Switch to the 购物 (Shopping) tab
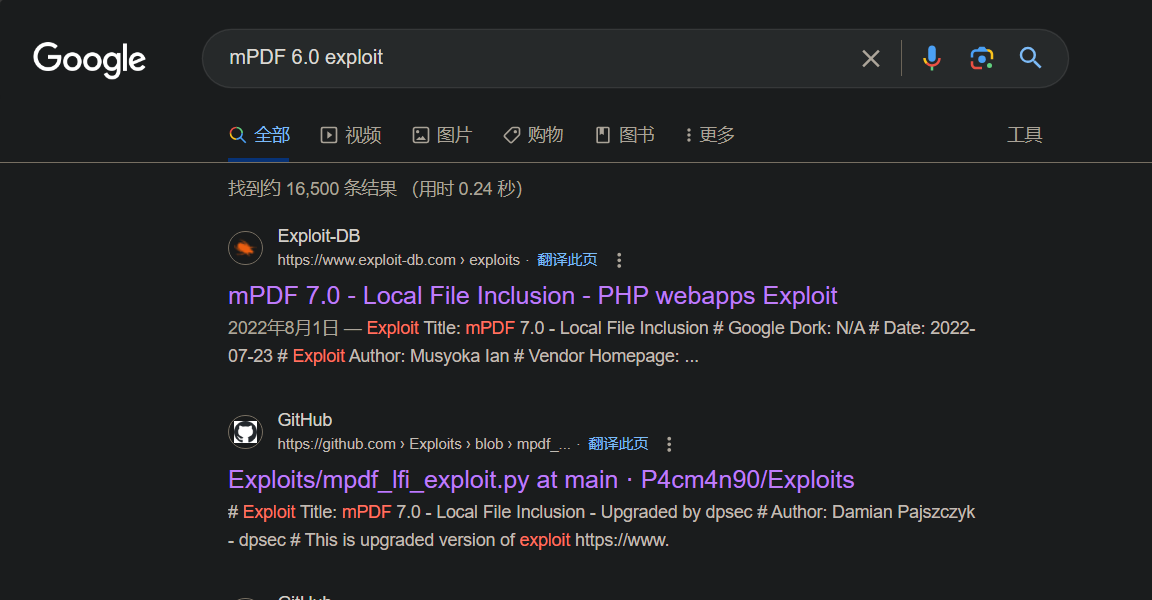Viewport: 1152px width, 600px height. (533, 135)
